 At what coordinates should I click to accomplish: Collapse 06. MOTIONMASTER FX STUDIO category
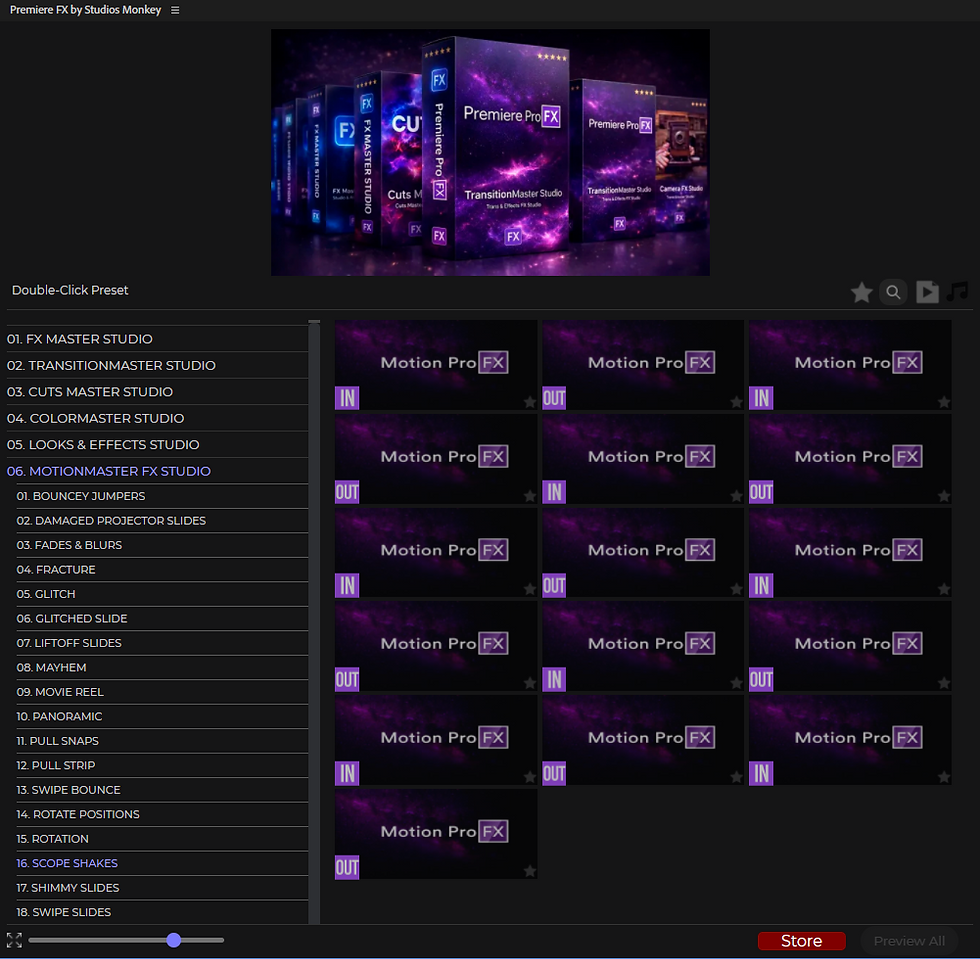157,471
